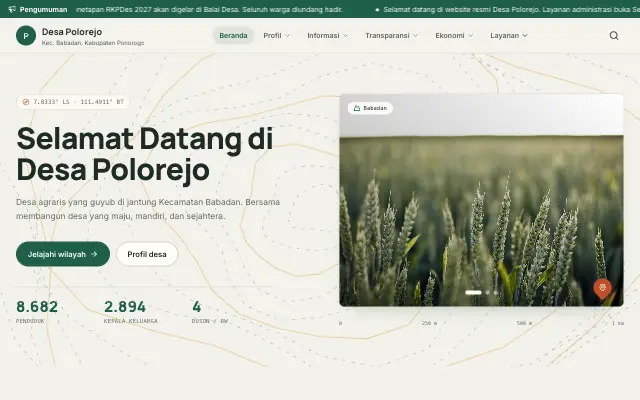Click the Desa Polorejo site title
The width and height of the screenshot is (640, 400).
pyautogui.click(x=72, y=32)
